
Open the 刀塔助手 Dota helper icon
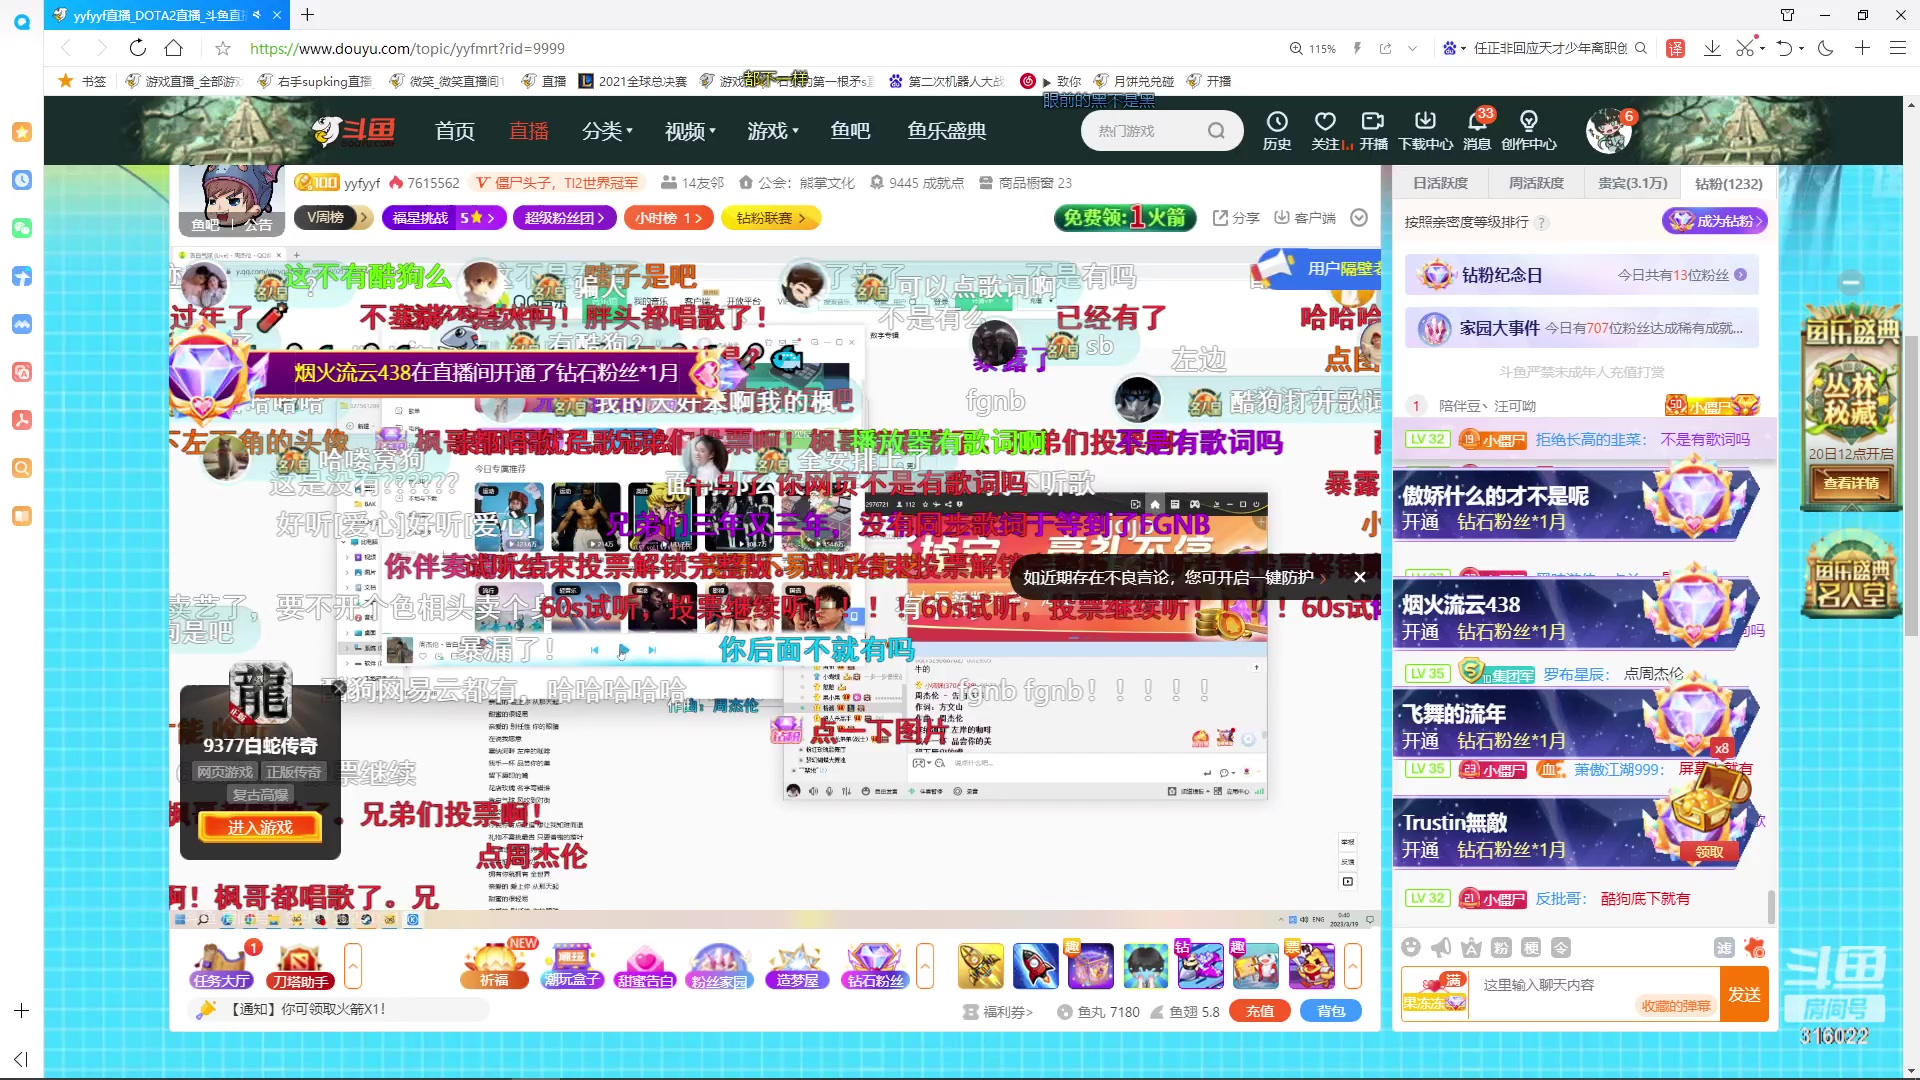click(x=300, y=966)
